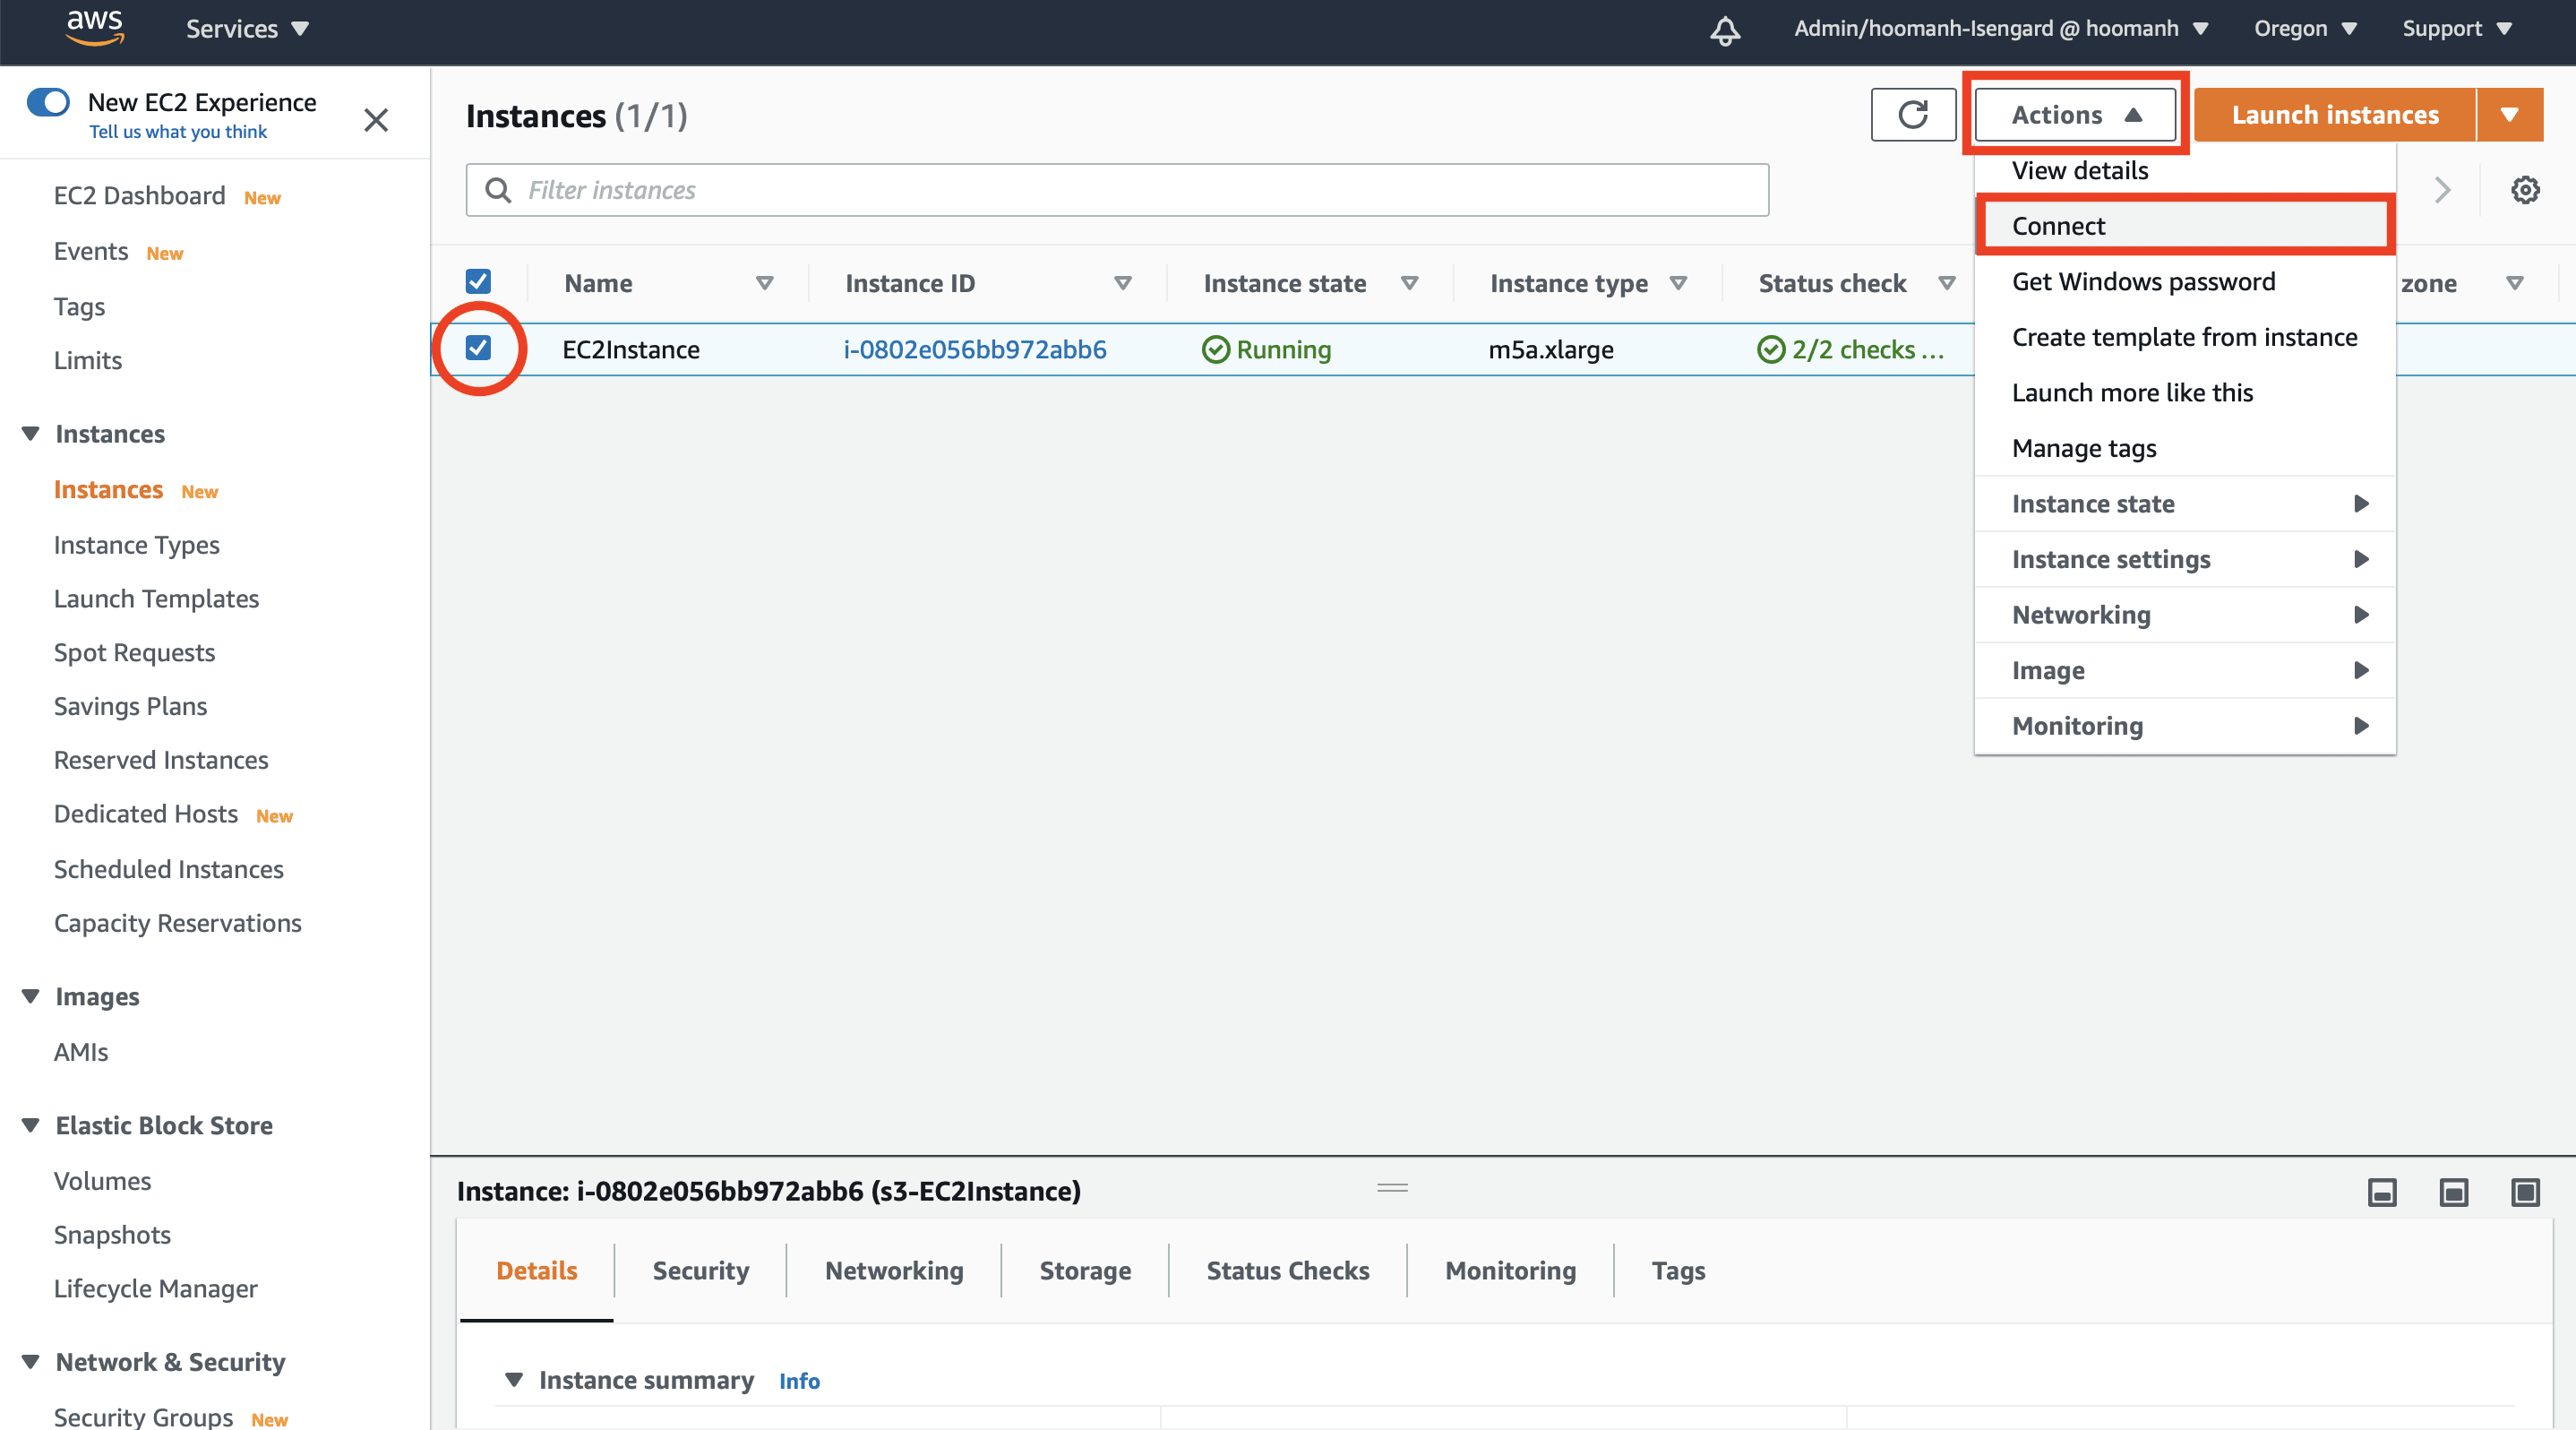Collapse the Images sidebar section
The image size is (2576, 1430).
31,997
